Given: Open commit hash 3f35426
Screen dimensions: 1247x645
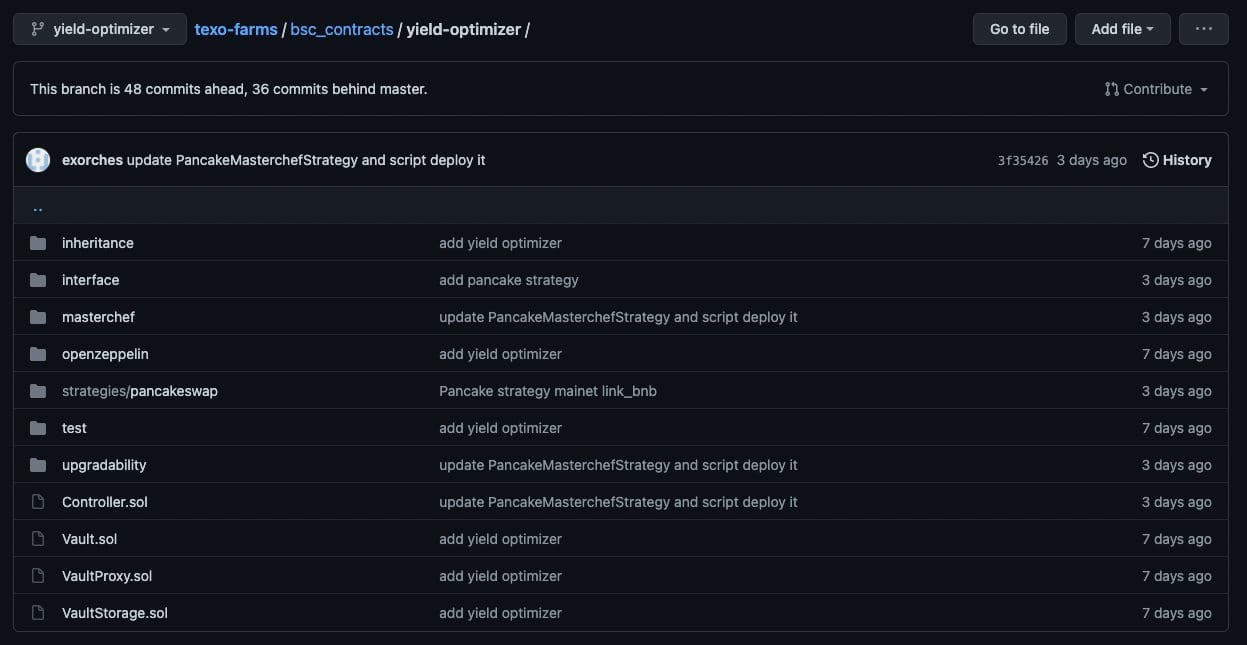Looking at the screenshot, I should pos(1023,160).
